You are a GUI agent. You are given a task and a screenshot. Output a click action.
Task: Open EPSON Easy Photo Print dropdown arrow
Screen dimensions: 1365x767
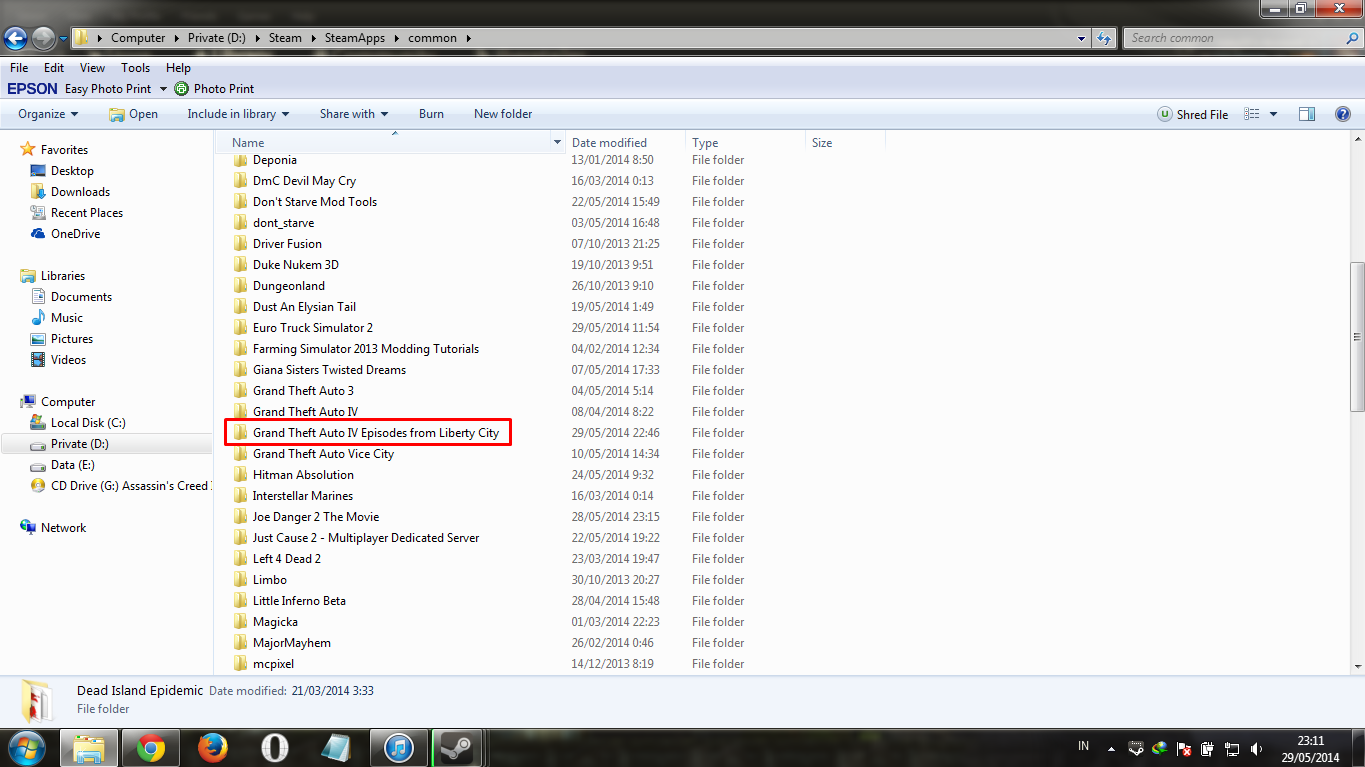coord(163,89)
